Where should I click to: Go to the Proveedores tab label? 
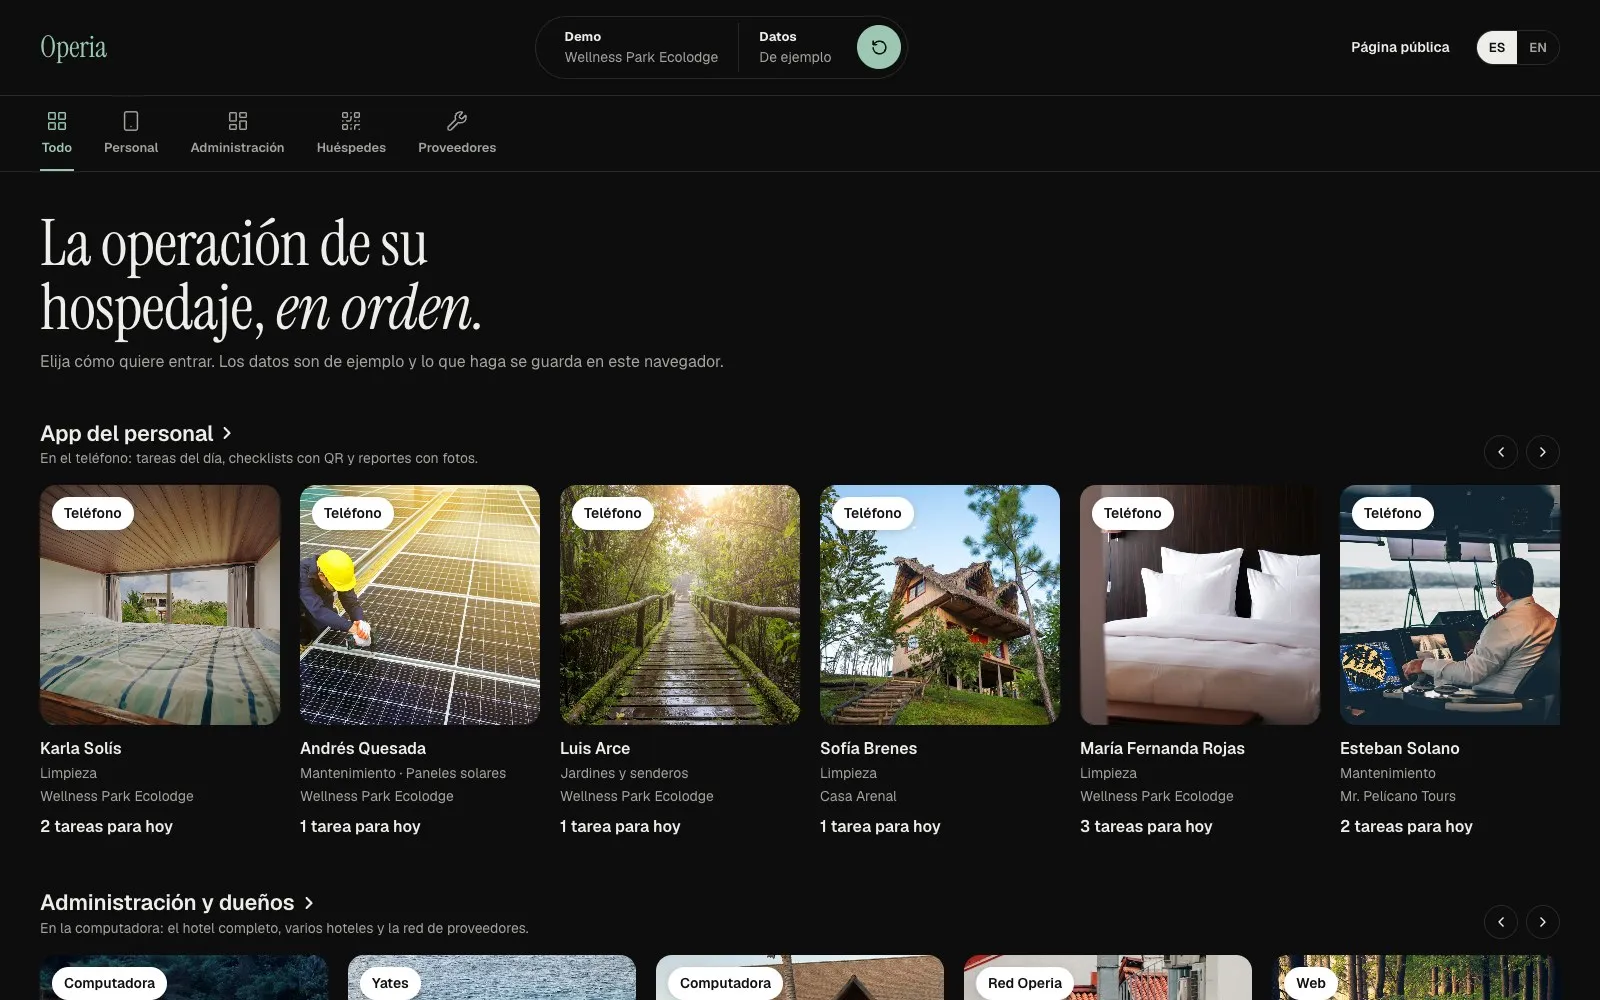point(457,147)
